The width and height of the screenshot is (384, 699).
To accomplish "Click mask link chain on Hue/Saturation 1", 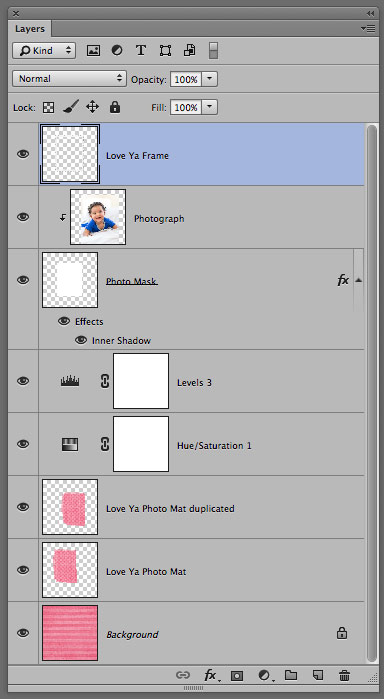I will point(104,444).
